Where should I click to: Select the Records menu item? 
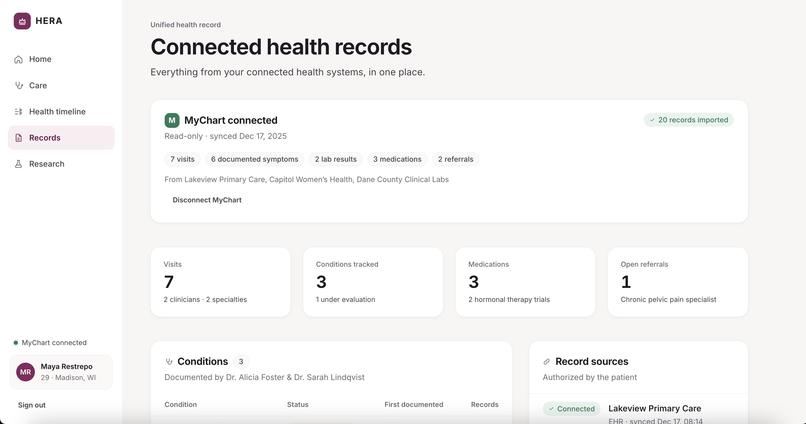pyautogui.click(x=61, y=138)
